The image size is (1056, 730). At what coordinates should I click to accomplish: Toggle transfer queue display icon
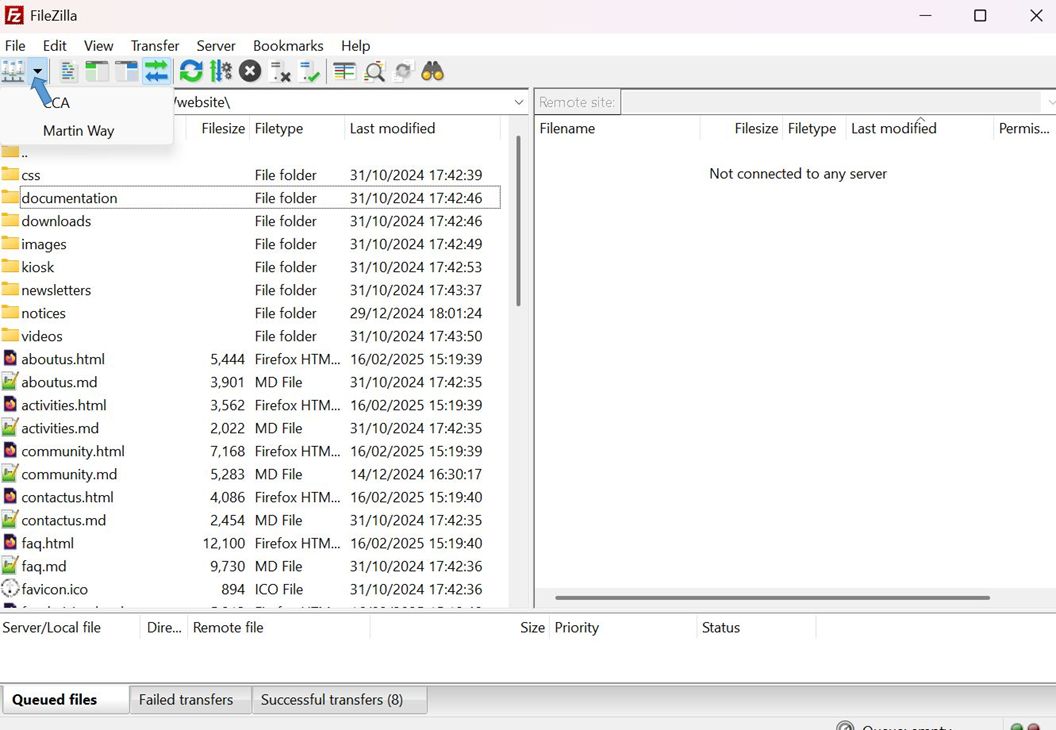[156, 71]
